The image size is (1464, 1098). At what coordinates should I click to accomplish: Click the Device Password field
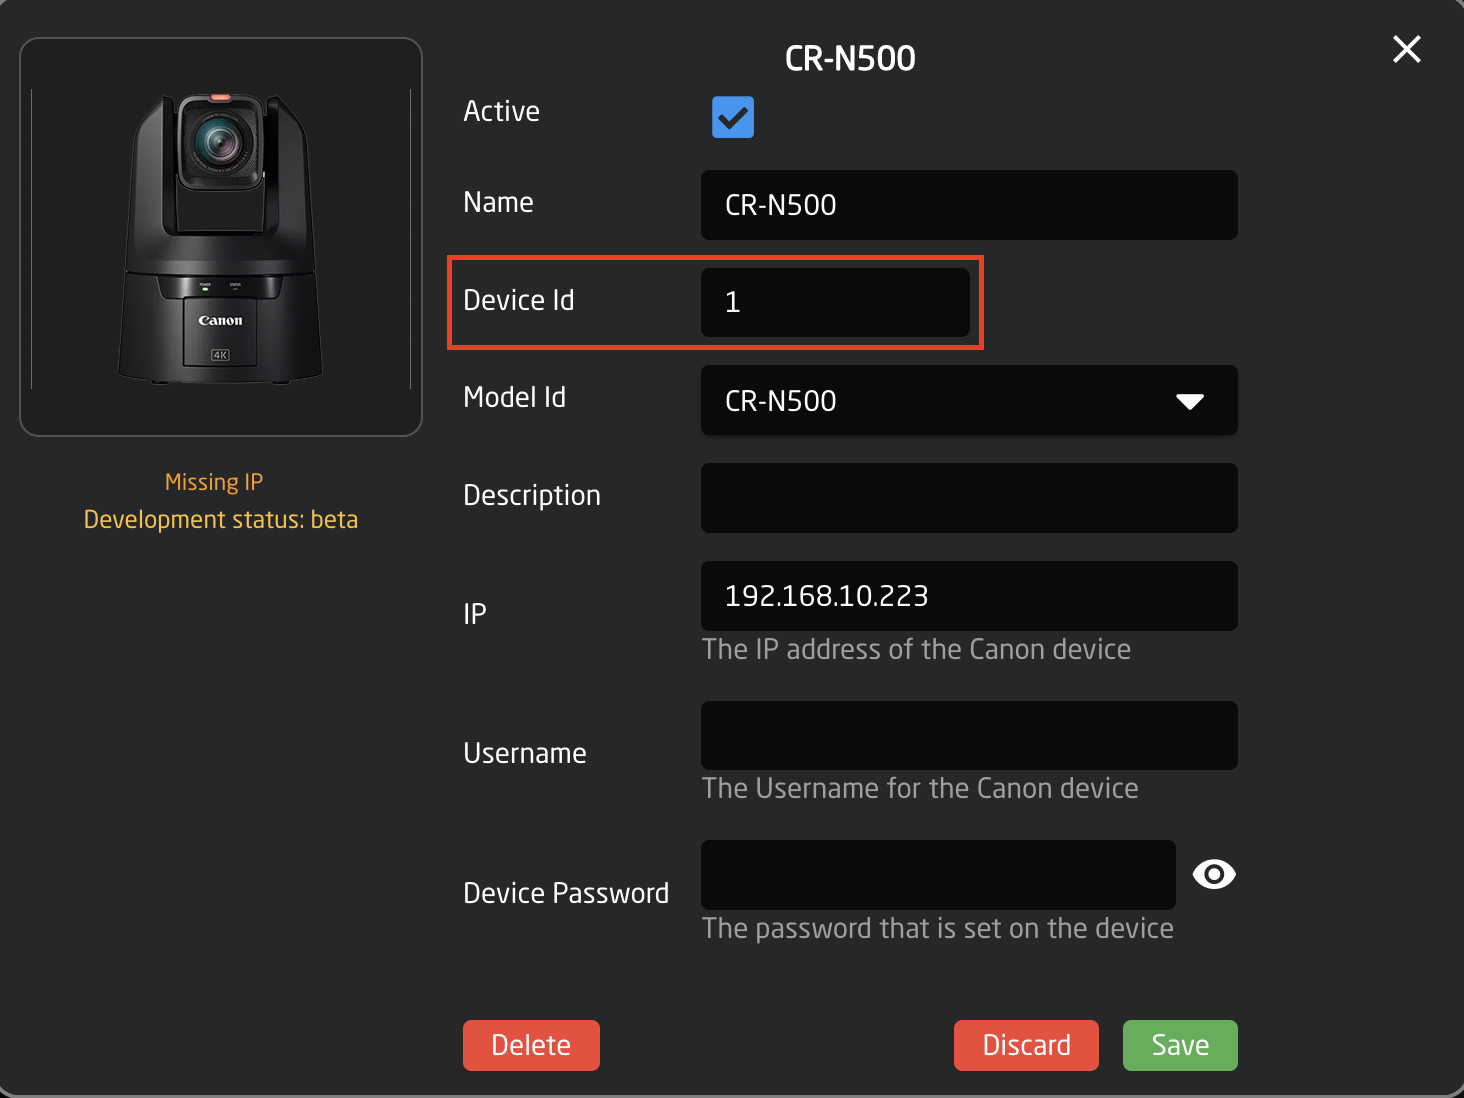938,875
